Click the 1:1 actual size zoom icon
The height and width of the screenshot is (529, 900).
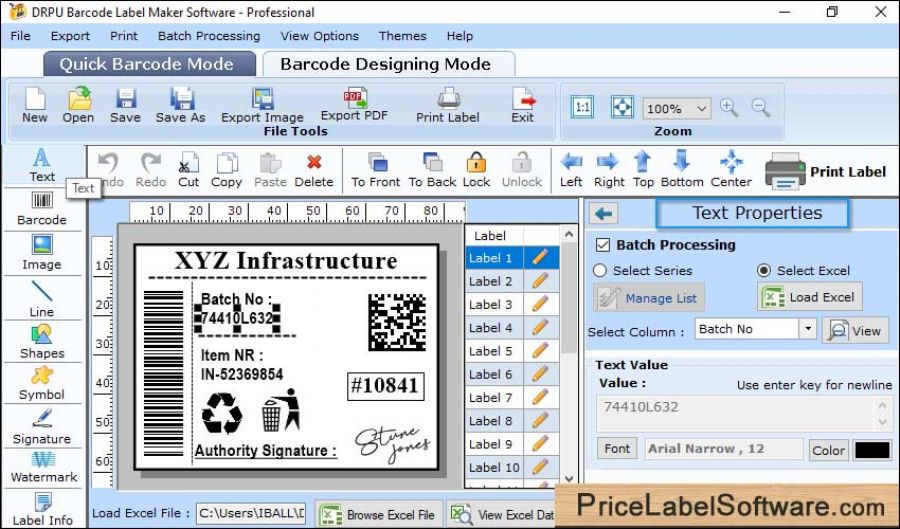582,107
